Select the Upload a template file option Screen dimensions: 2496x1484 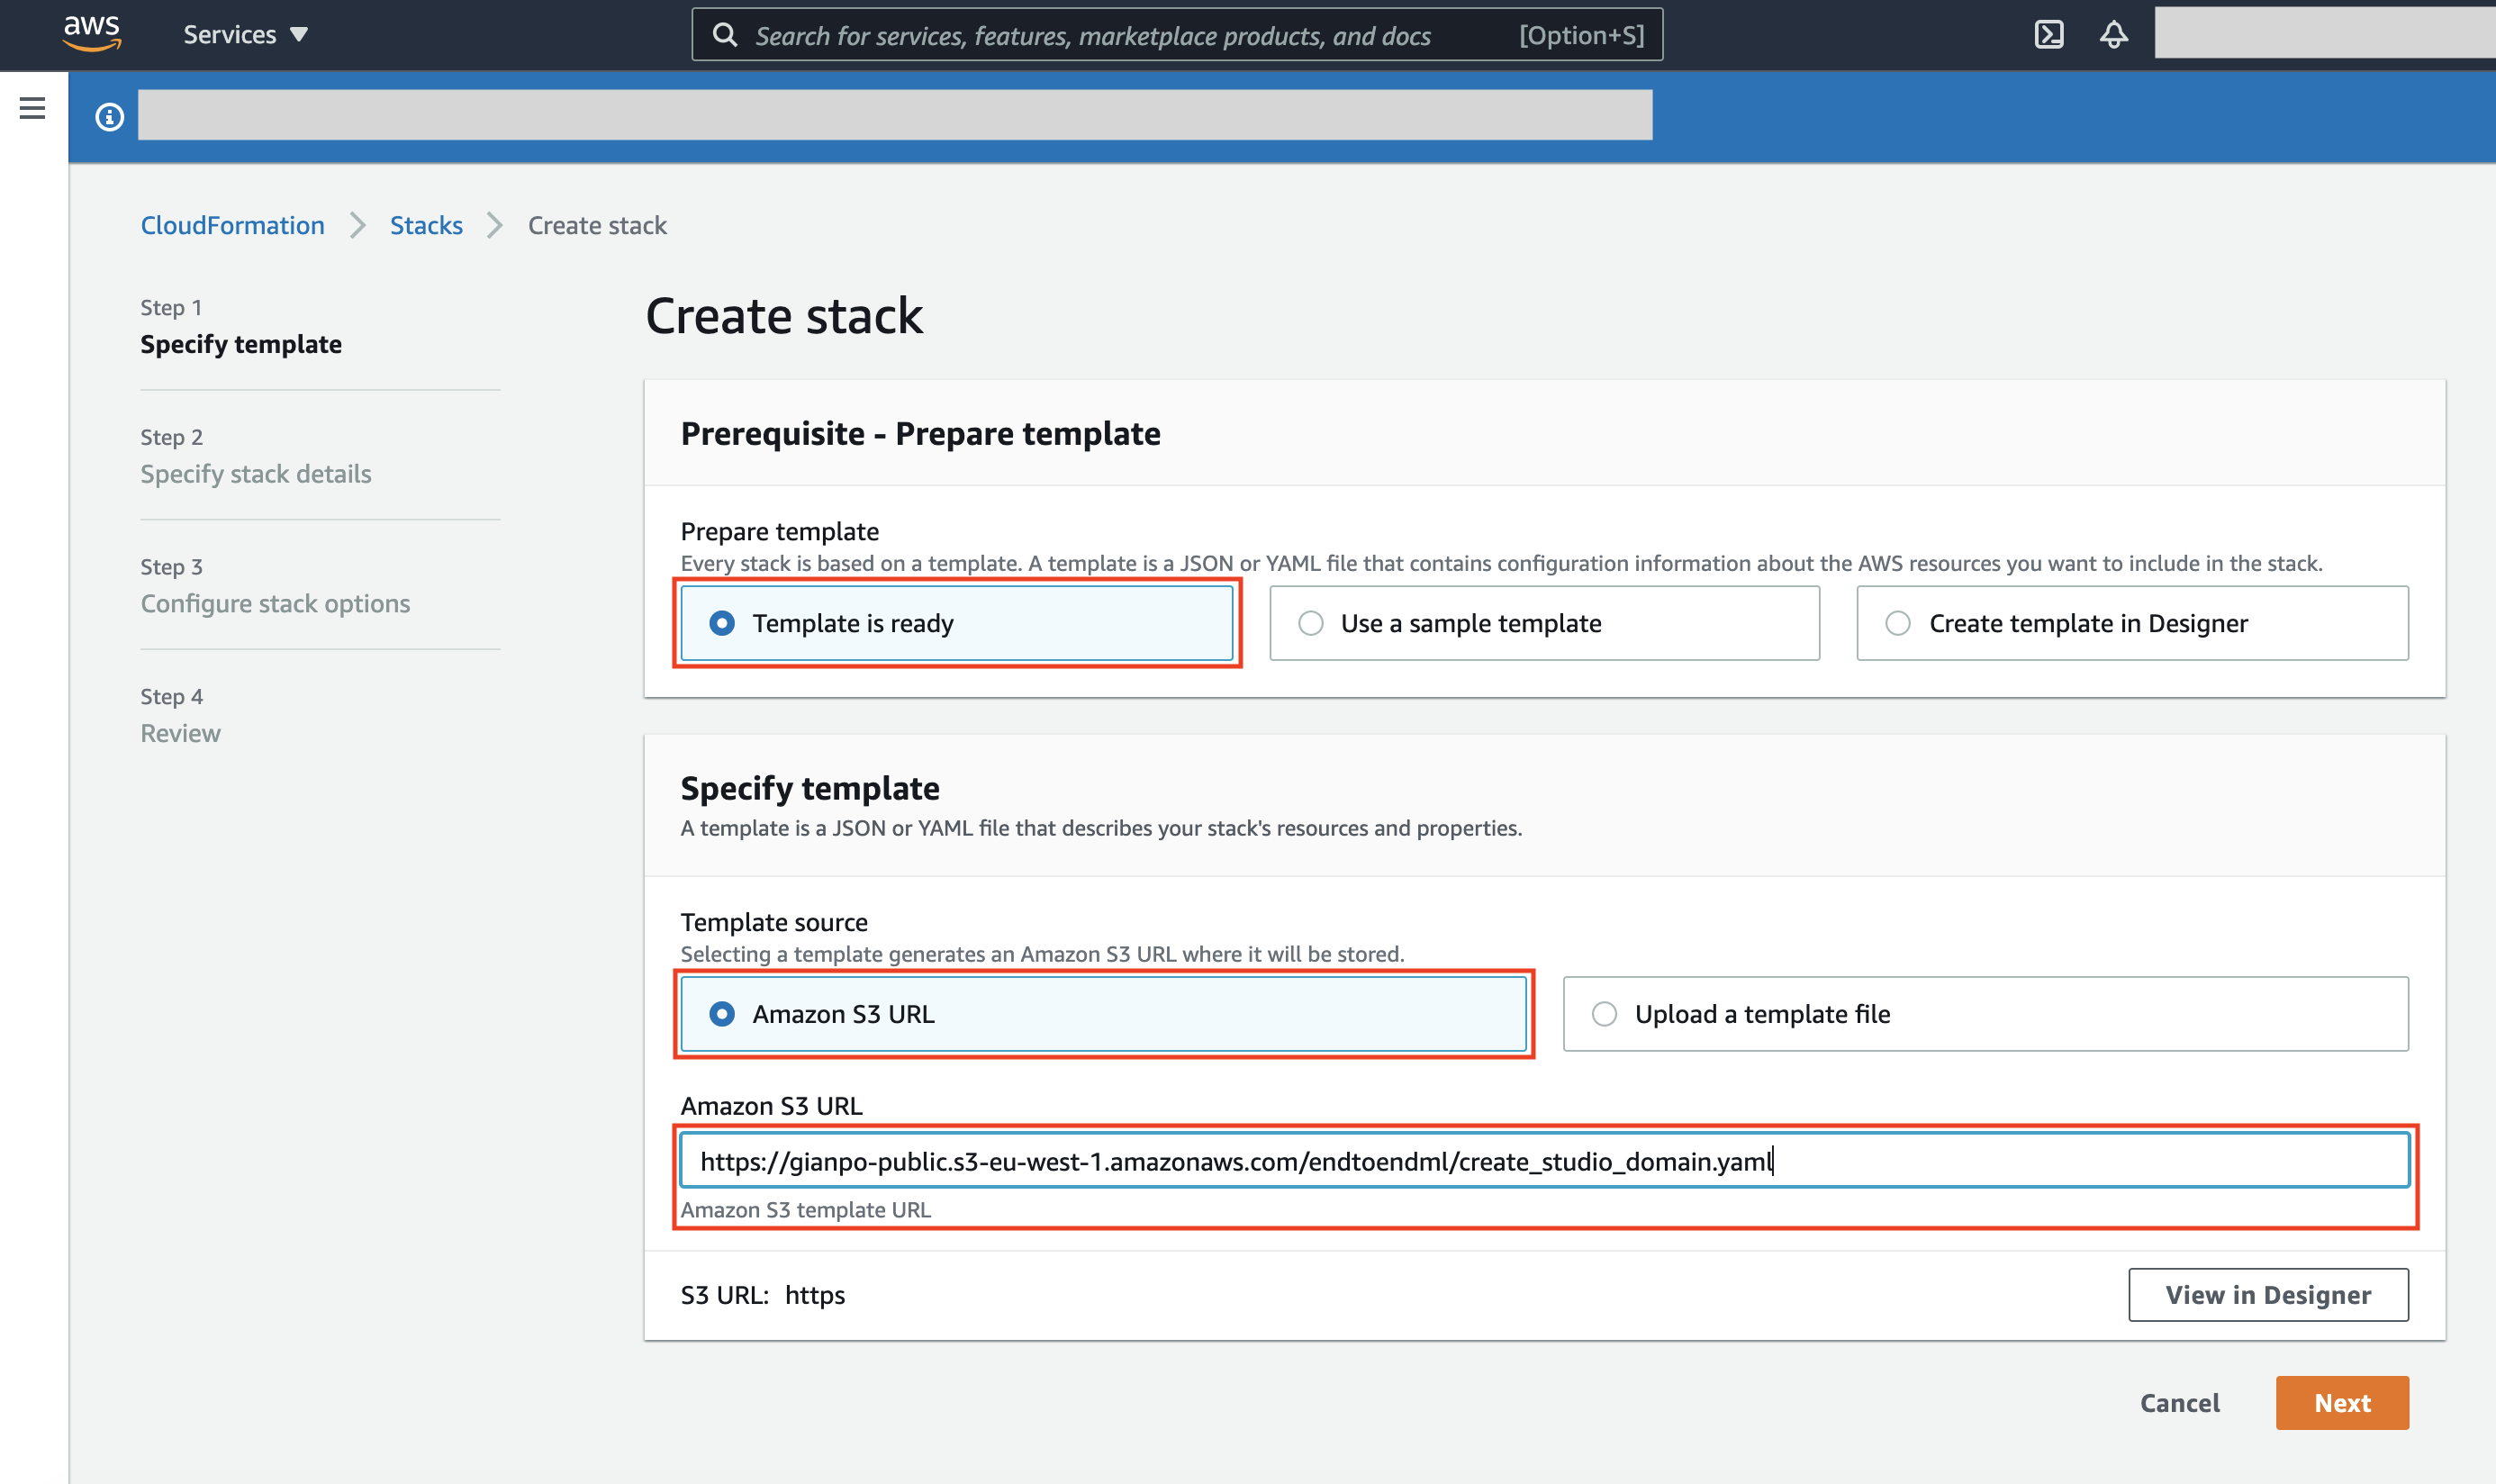coord(1985,1014)
